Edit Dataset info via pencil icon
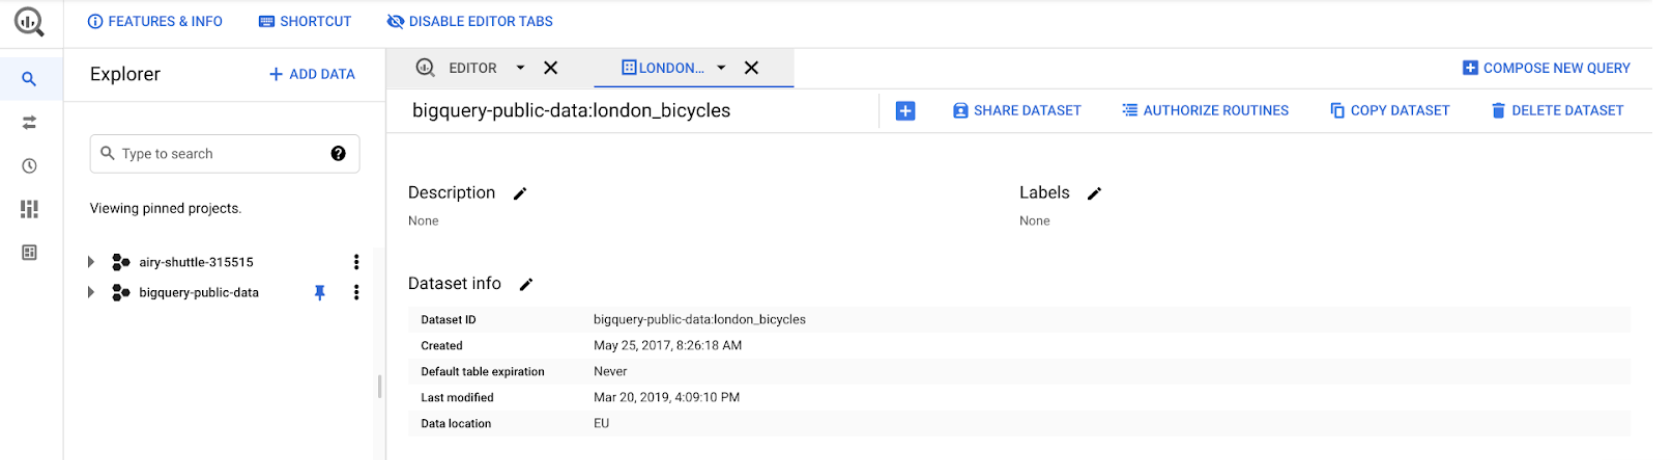 (526, 285)
